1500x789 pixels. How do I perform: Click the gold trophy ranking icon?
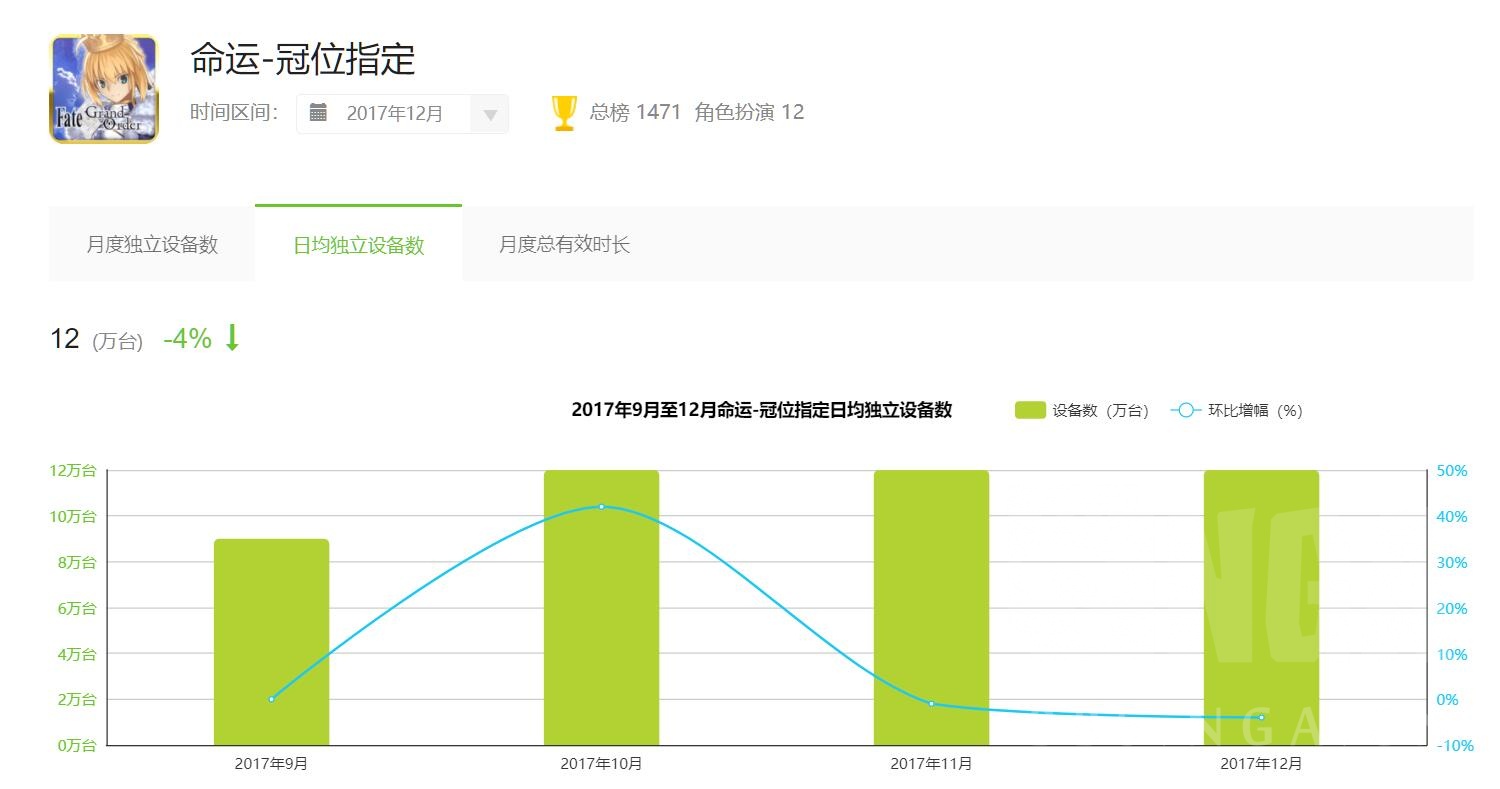click(564, 113)
